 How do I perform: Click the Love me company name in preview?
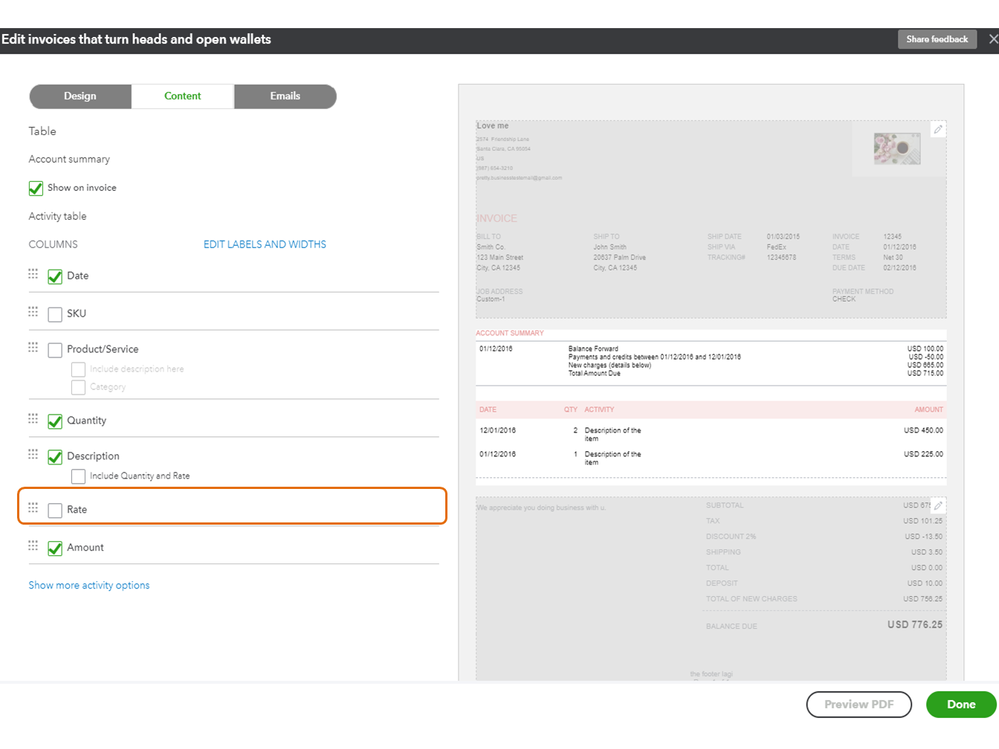click(492, 126)
